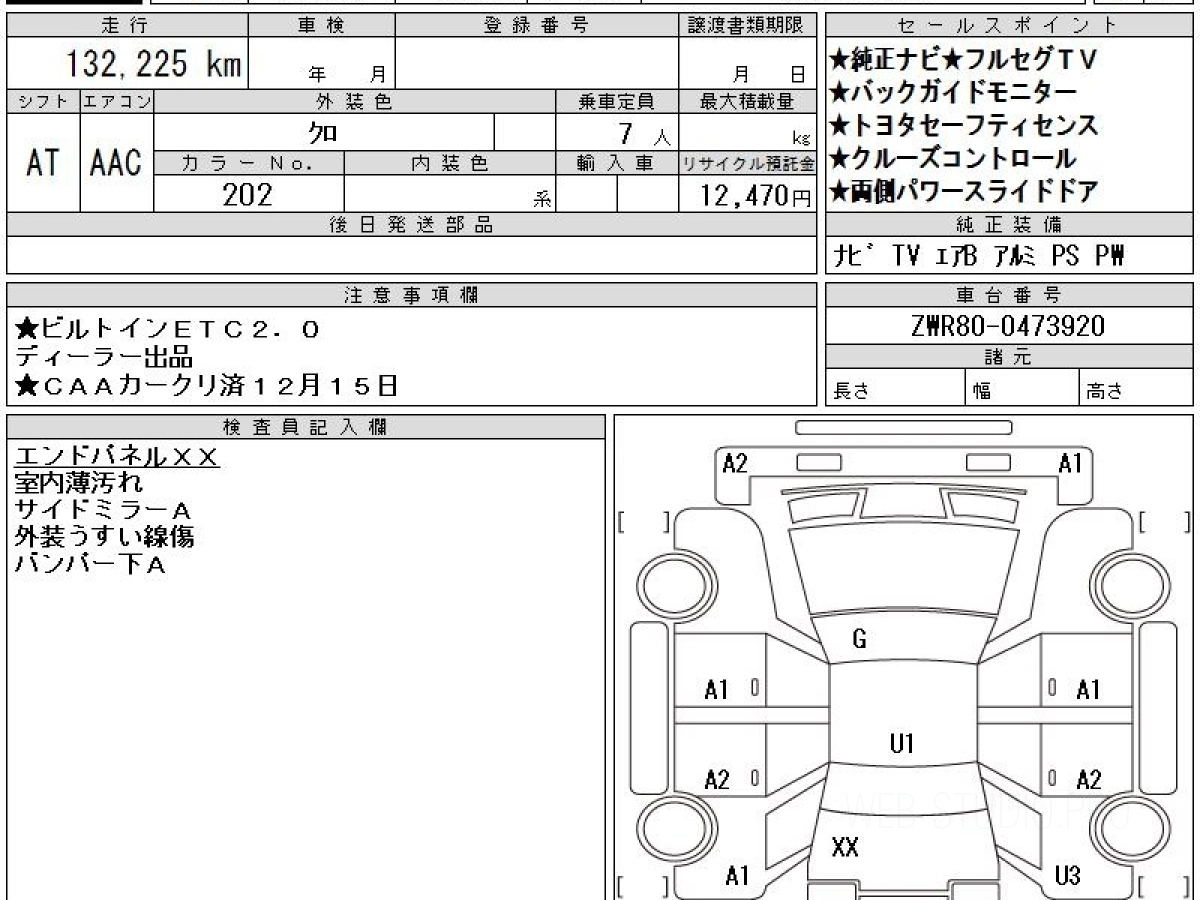Viewport: 1200px width, 900px height.
Task: Click the 車検 column header
Action: 321,26
